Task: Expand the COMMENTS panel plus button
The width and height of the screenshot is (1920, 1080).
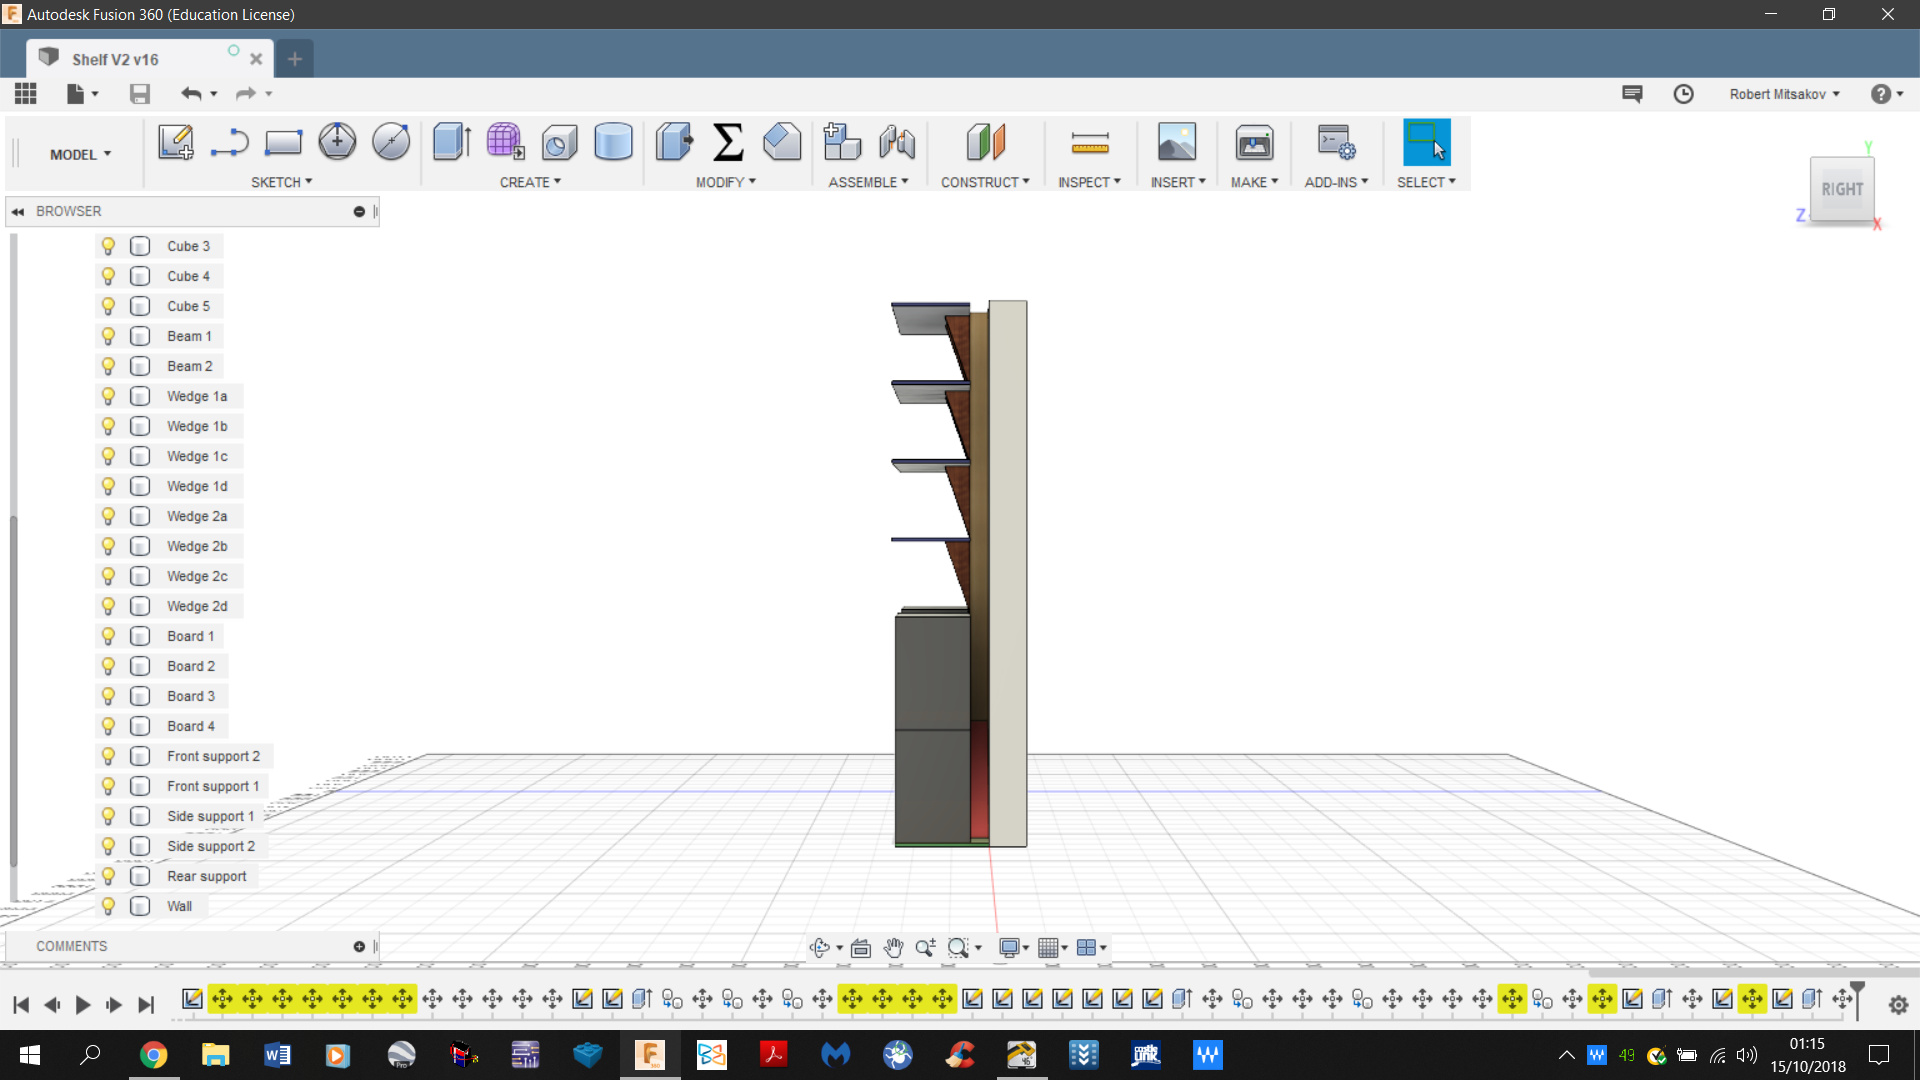Action: pyautogui.click(x=359, y=946)
